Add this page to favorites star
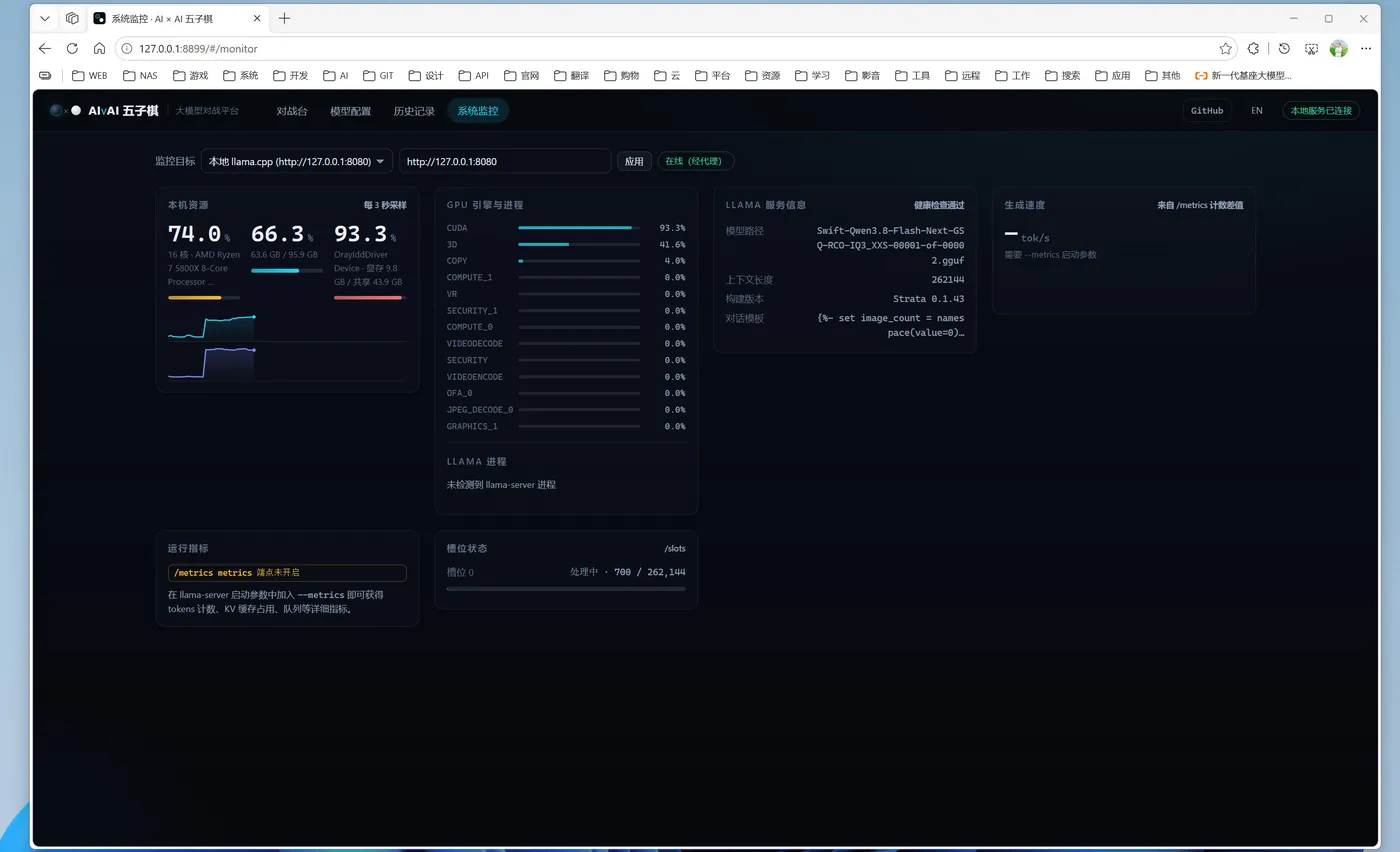The height and width of the screenshot is (852, 1400). 1225,48
